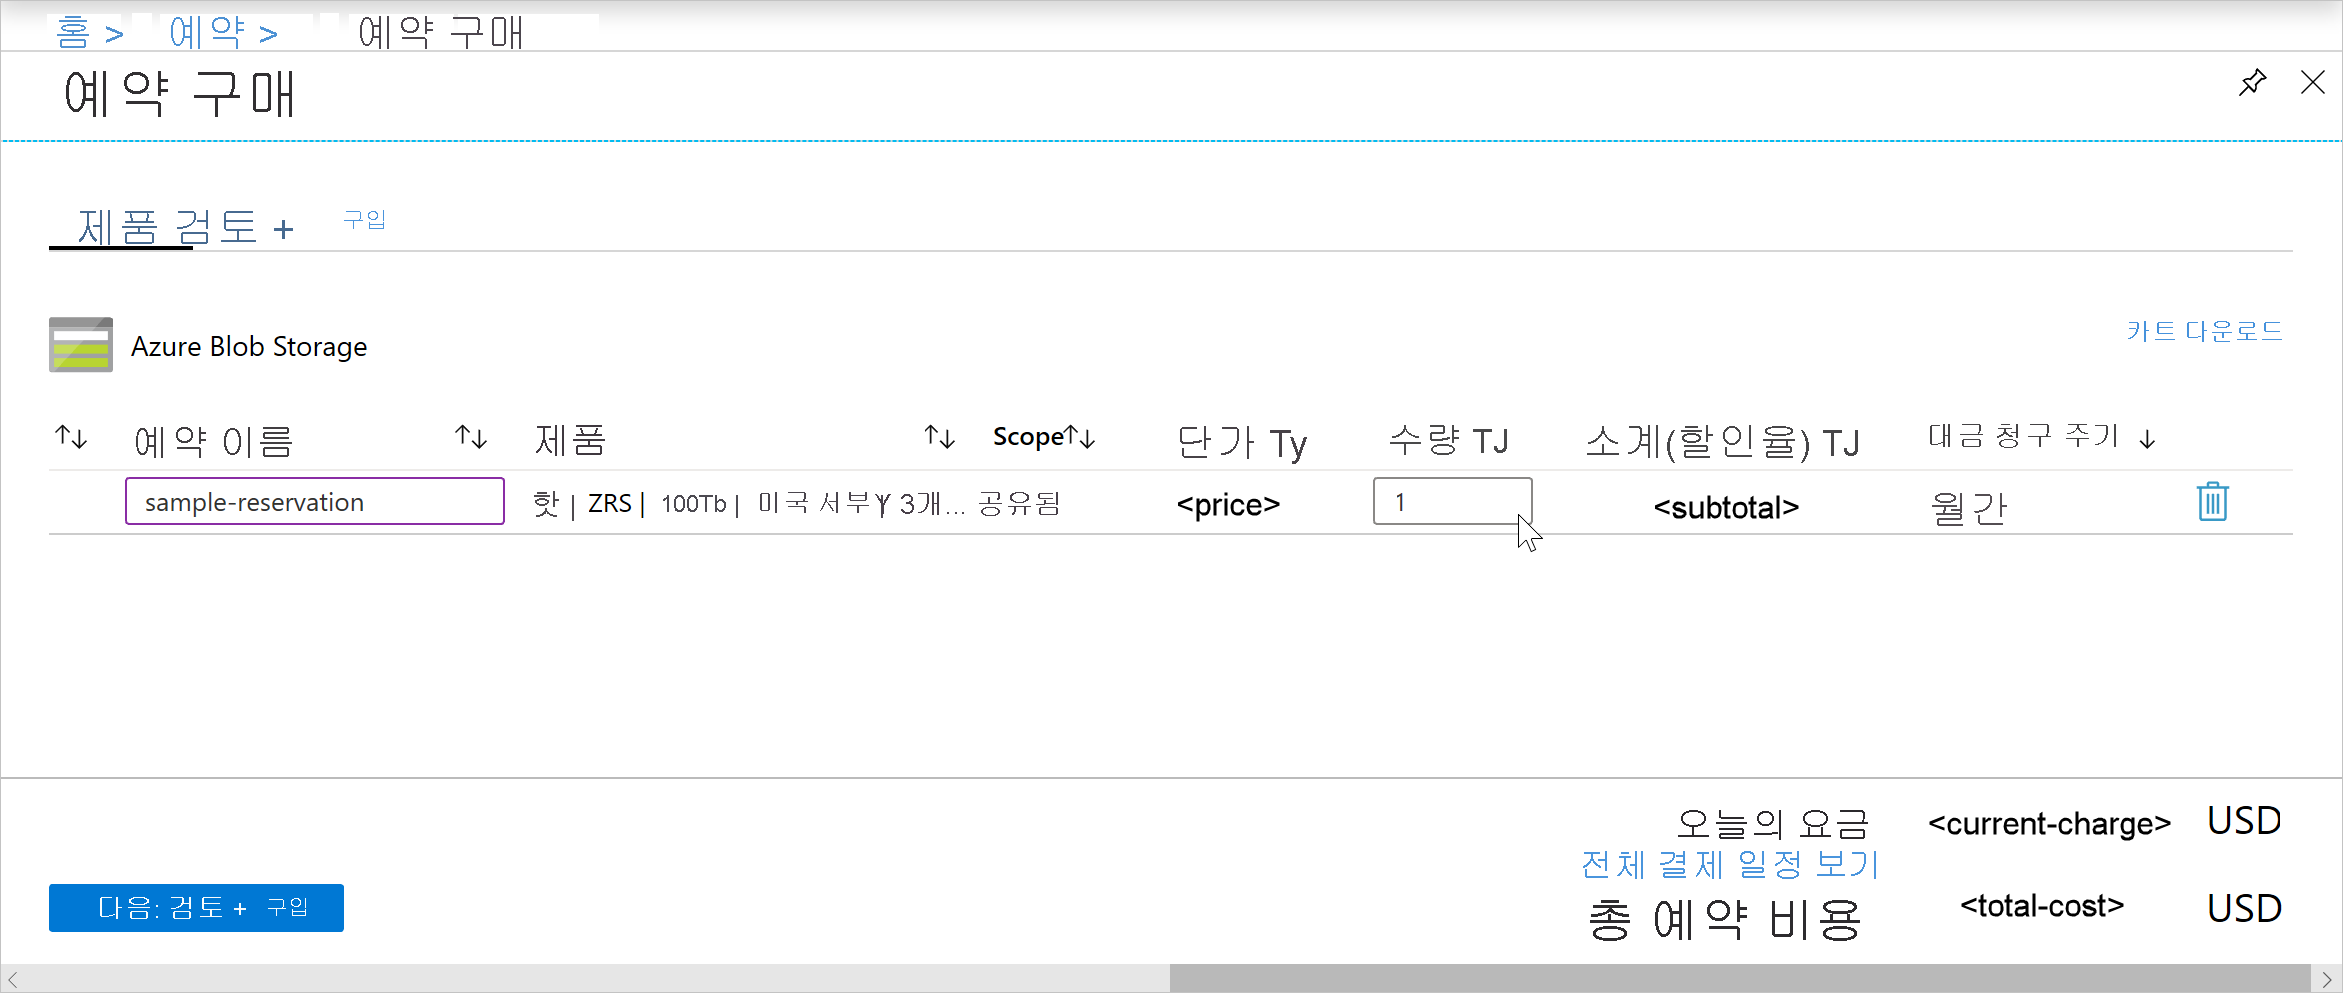This screenshot has width=2343, height=993.
Task: Click the scrollbar left arrow
Action: [12, 979]
